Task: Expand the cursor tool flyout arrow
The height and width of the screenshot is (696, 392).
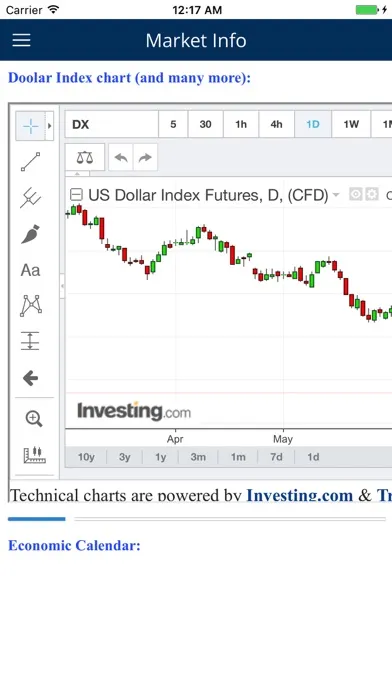Action: (49, 126)
